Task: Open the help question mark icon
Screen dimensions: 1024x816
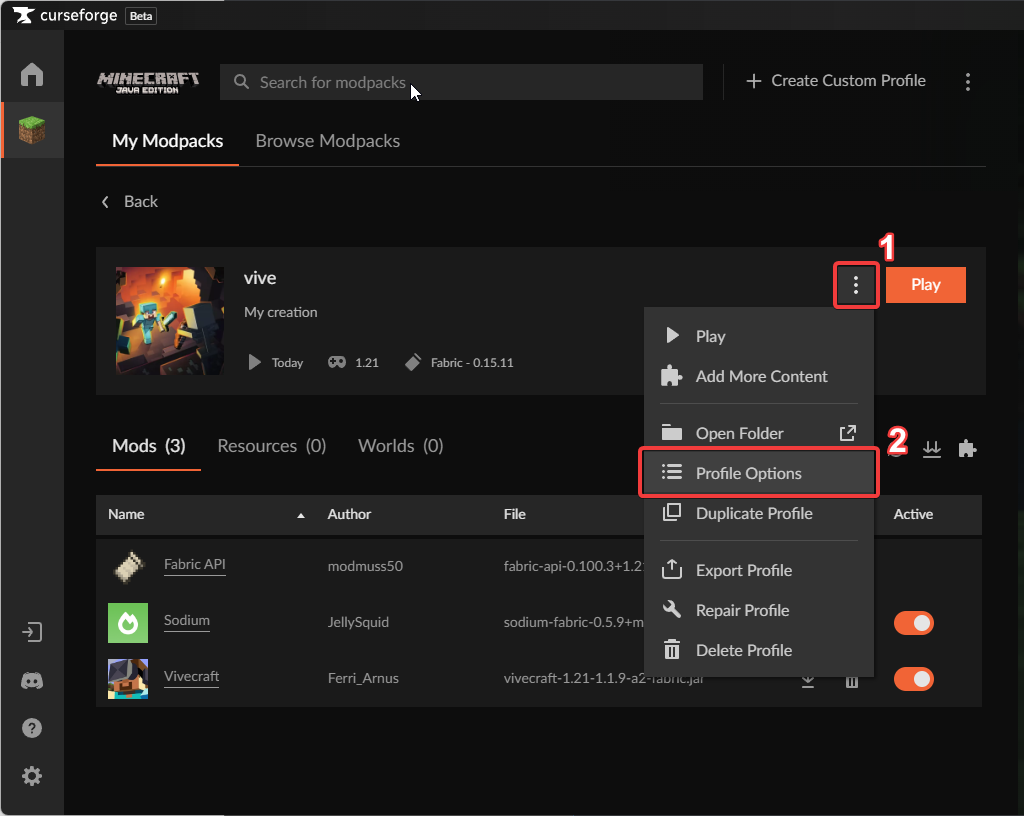Action: (x=31, y=728)
